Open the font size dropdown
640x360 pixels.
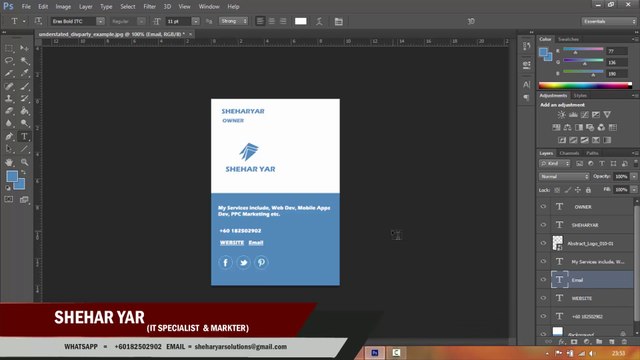196,21
